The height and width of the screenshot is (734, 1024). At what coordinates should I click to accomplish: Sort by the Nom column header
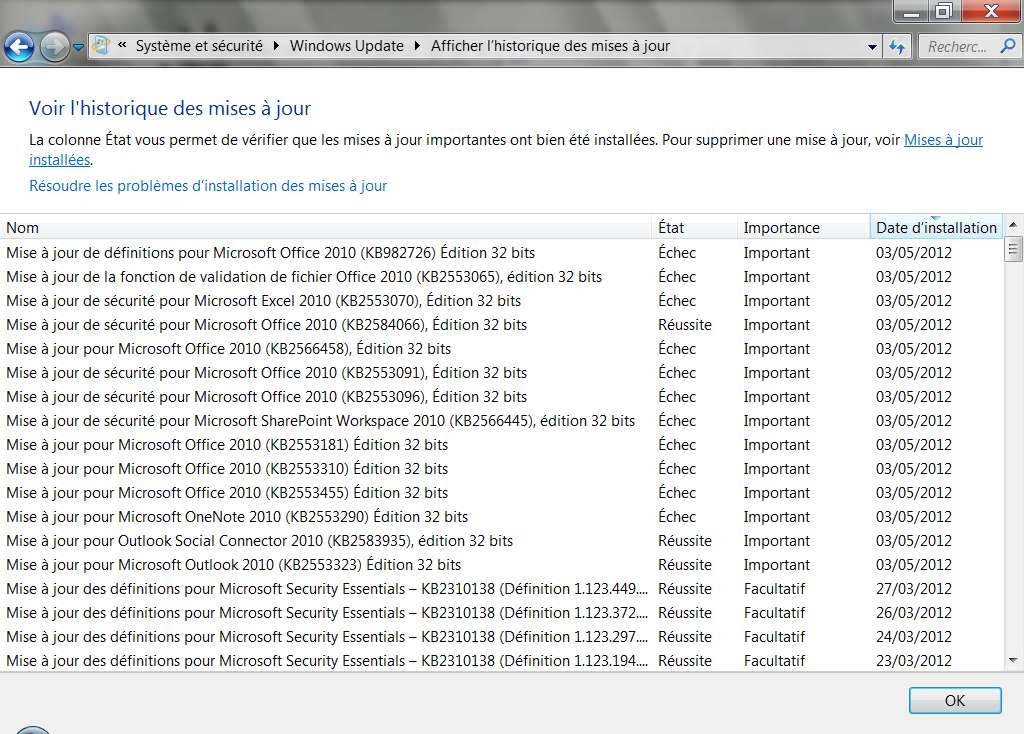point(23,228)
